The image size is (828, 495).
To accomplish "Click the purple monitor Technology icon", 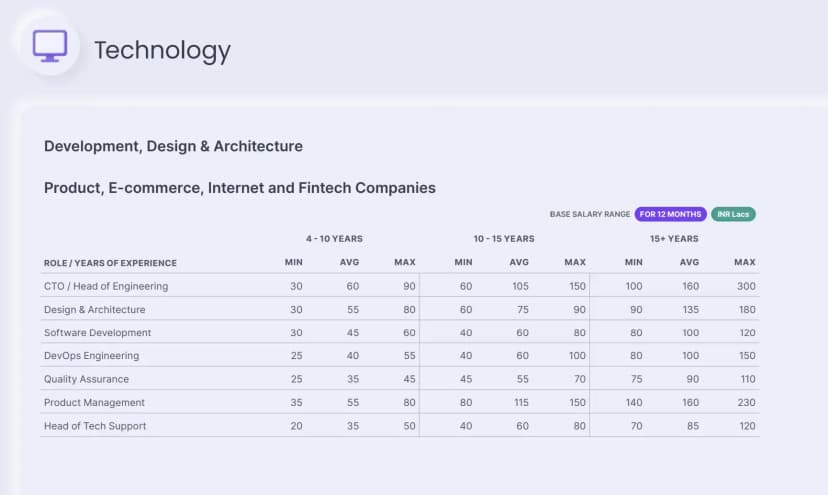I will coord(50,45).
